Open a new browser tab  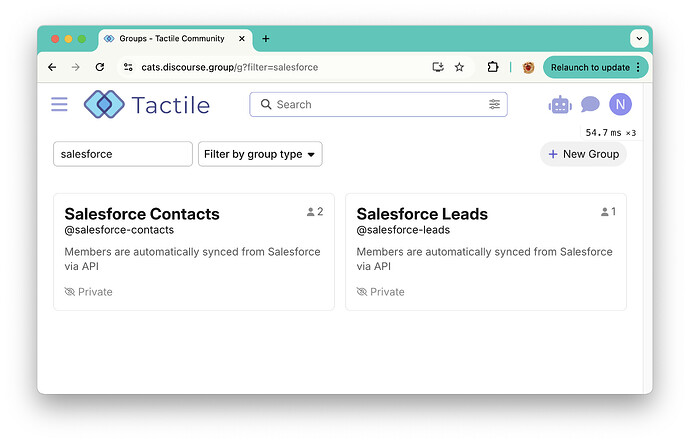pos(266,39)
